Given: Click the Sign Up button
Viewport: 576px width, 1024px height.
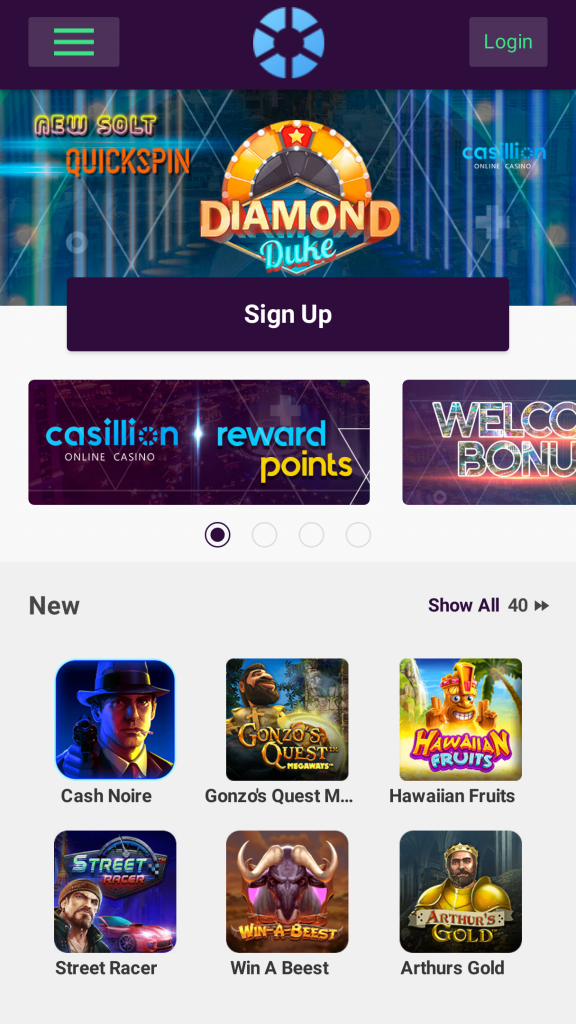Looking at the screenshot, I should coord(288,314).
